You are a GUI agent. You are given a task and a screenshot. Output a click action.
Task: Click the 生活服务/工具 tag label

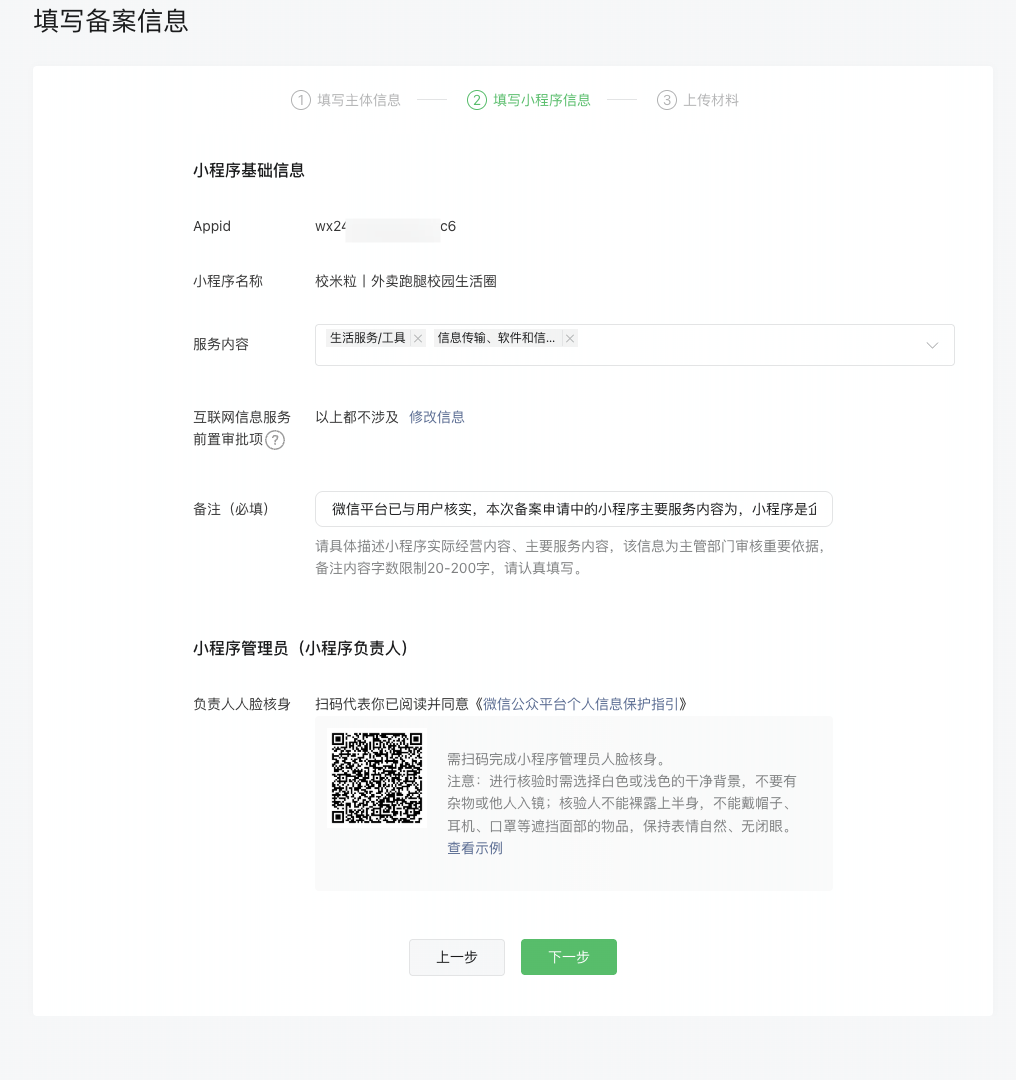368,338
